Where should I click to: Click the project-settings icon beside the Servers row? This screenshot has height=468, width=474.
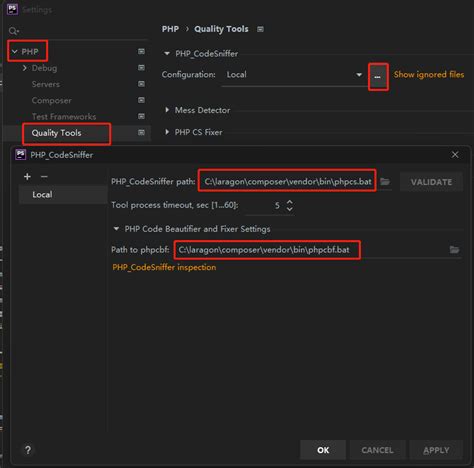click(141, 84)
